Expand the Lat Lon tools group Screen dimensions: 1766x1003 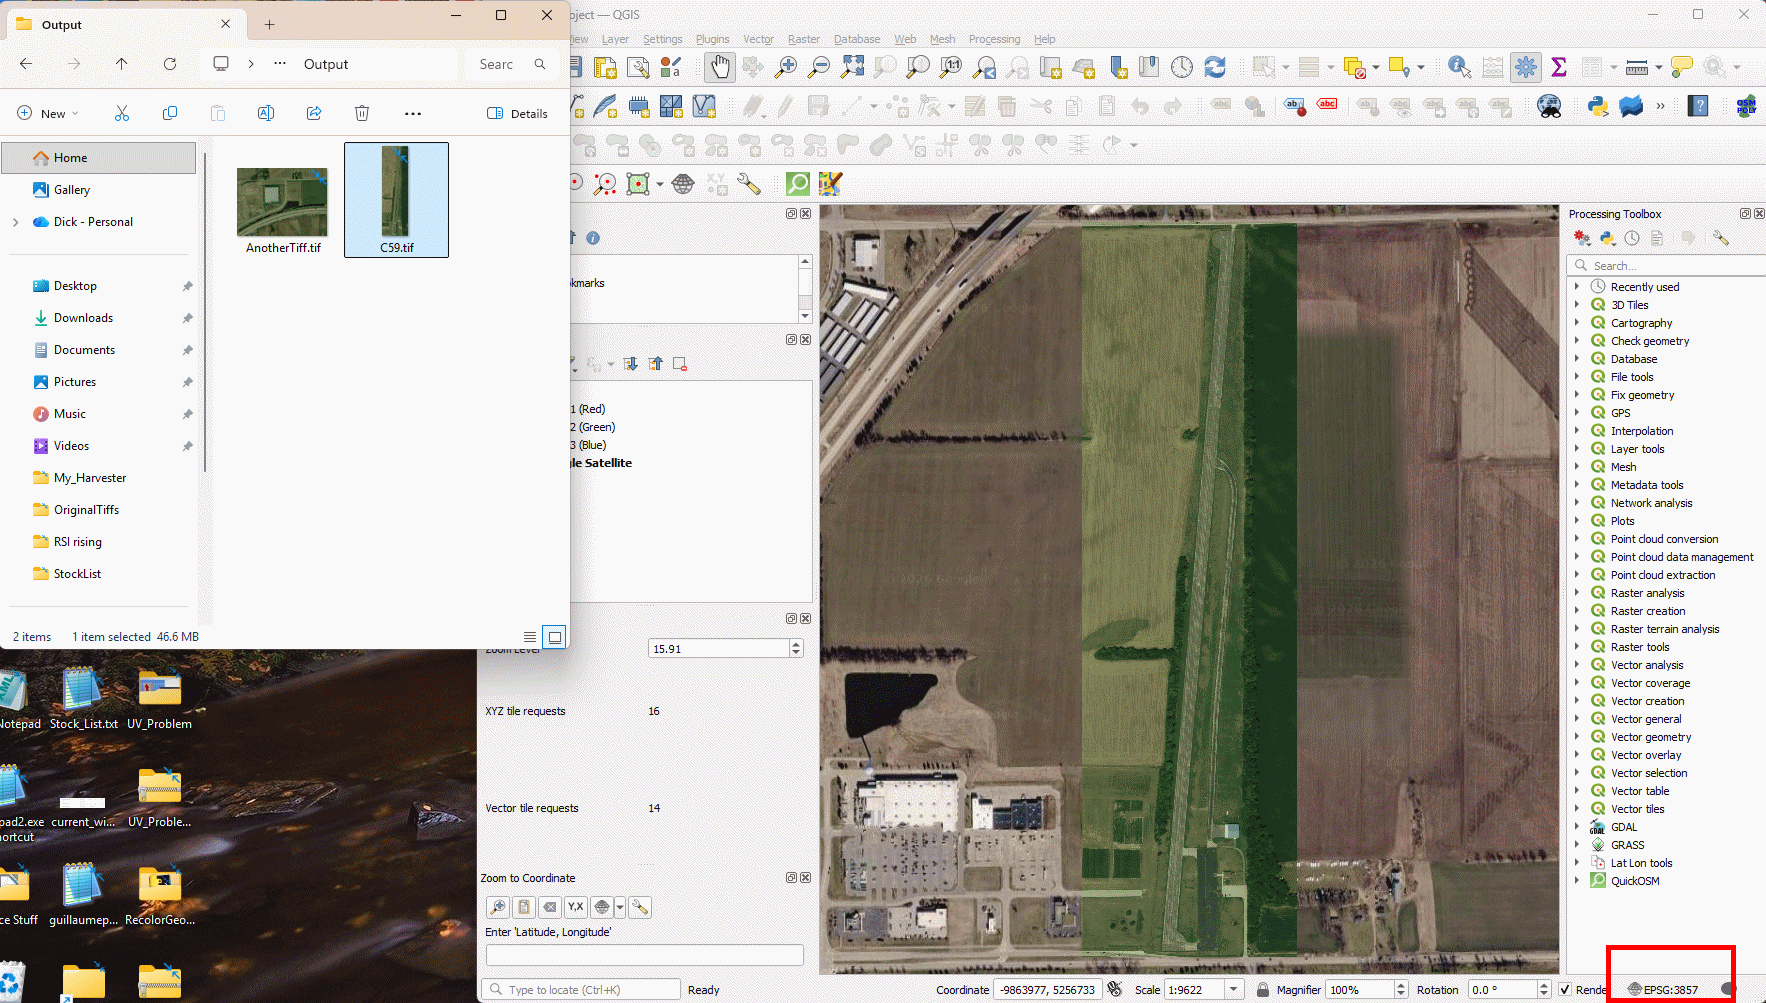coord(1577,863)
